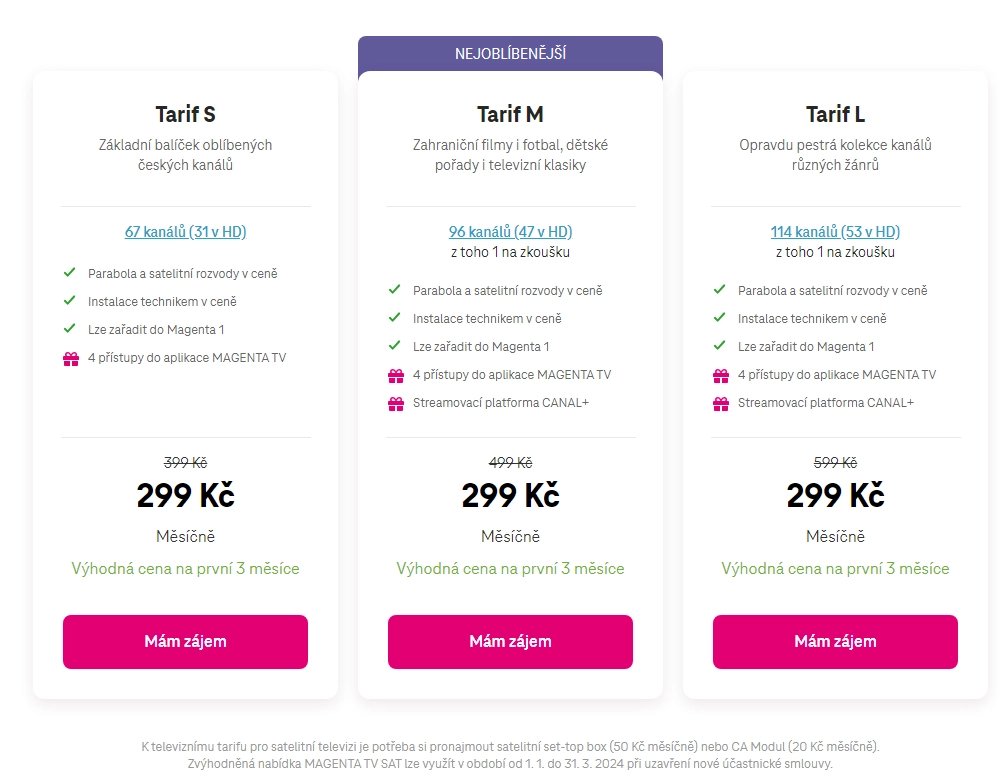Click "Mám zájem" under Tarif L
Image resolution: width=1006 pixels, height=780 pixels.
coord(834,641)
